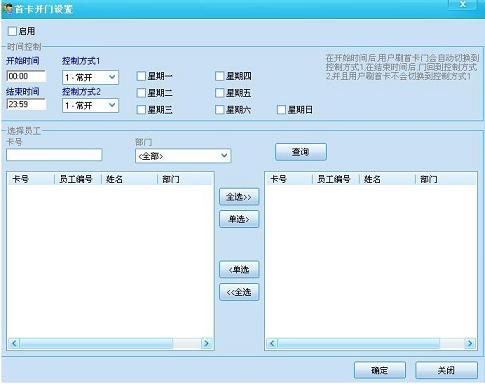
Task: Click the 全选>> button
Action: click(239, 197)
